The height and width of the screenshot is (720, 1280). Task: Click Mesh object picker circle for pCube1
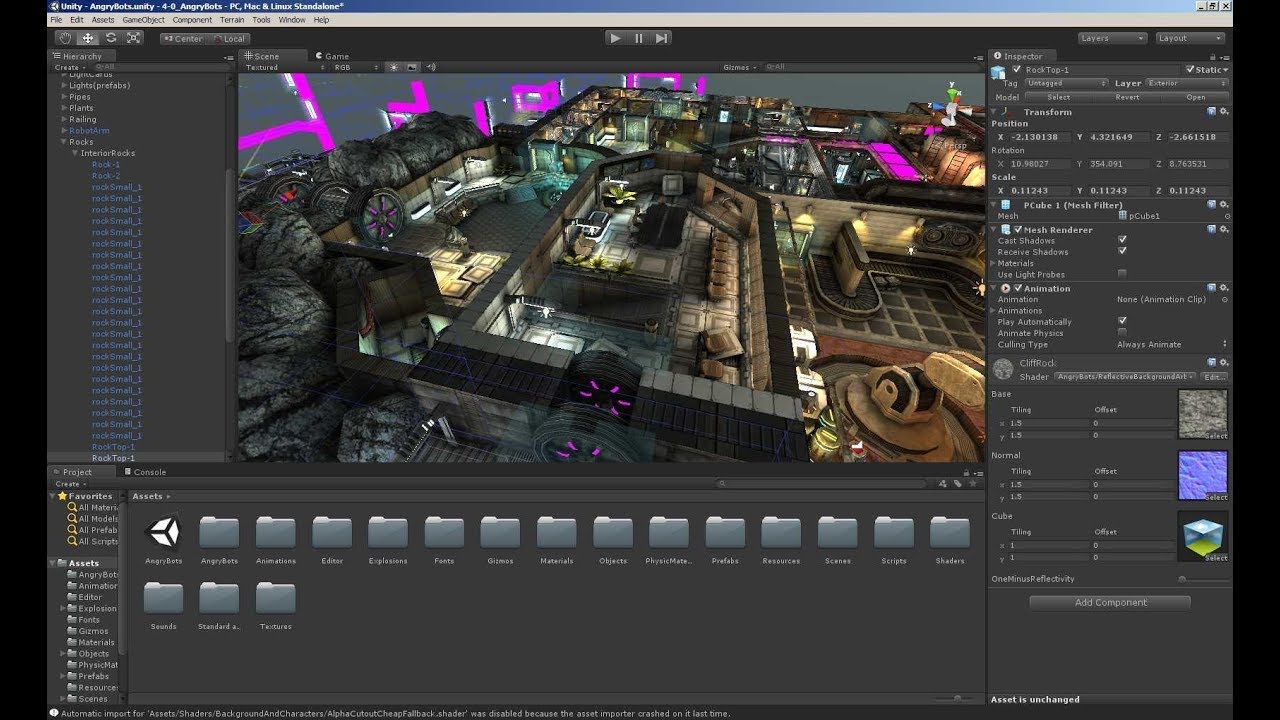(1226, 216)
